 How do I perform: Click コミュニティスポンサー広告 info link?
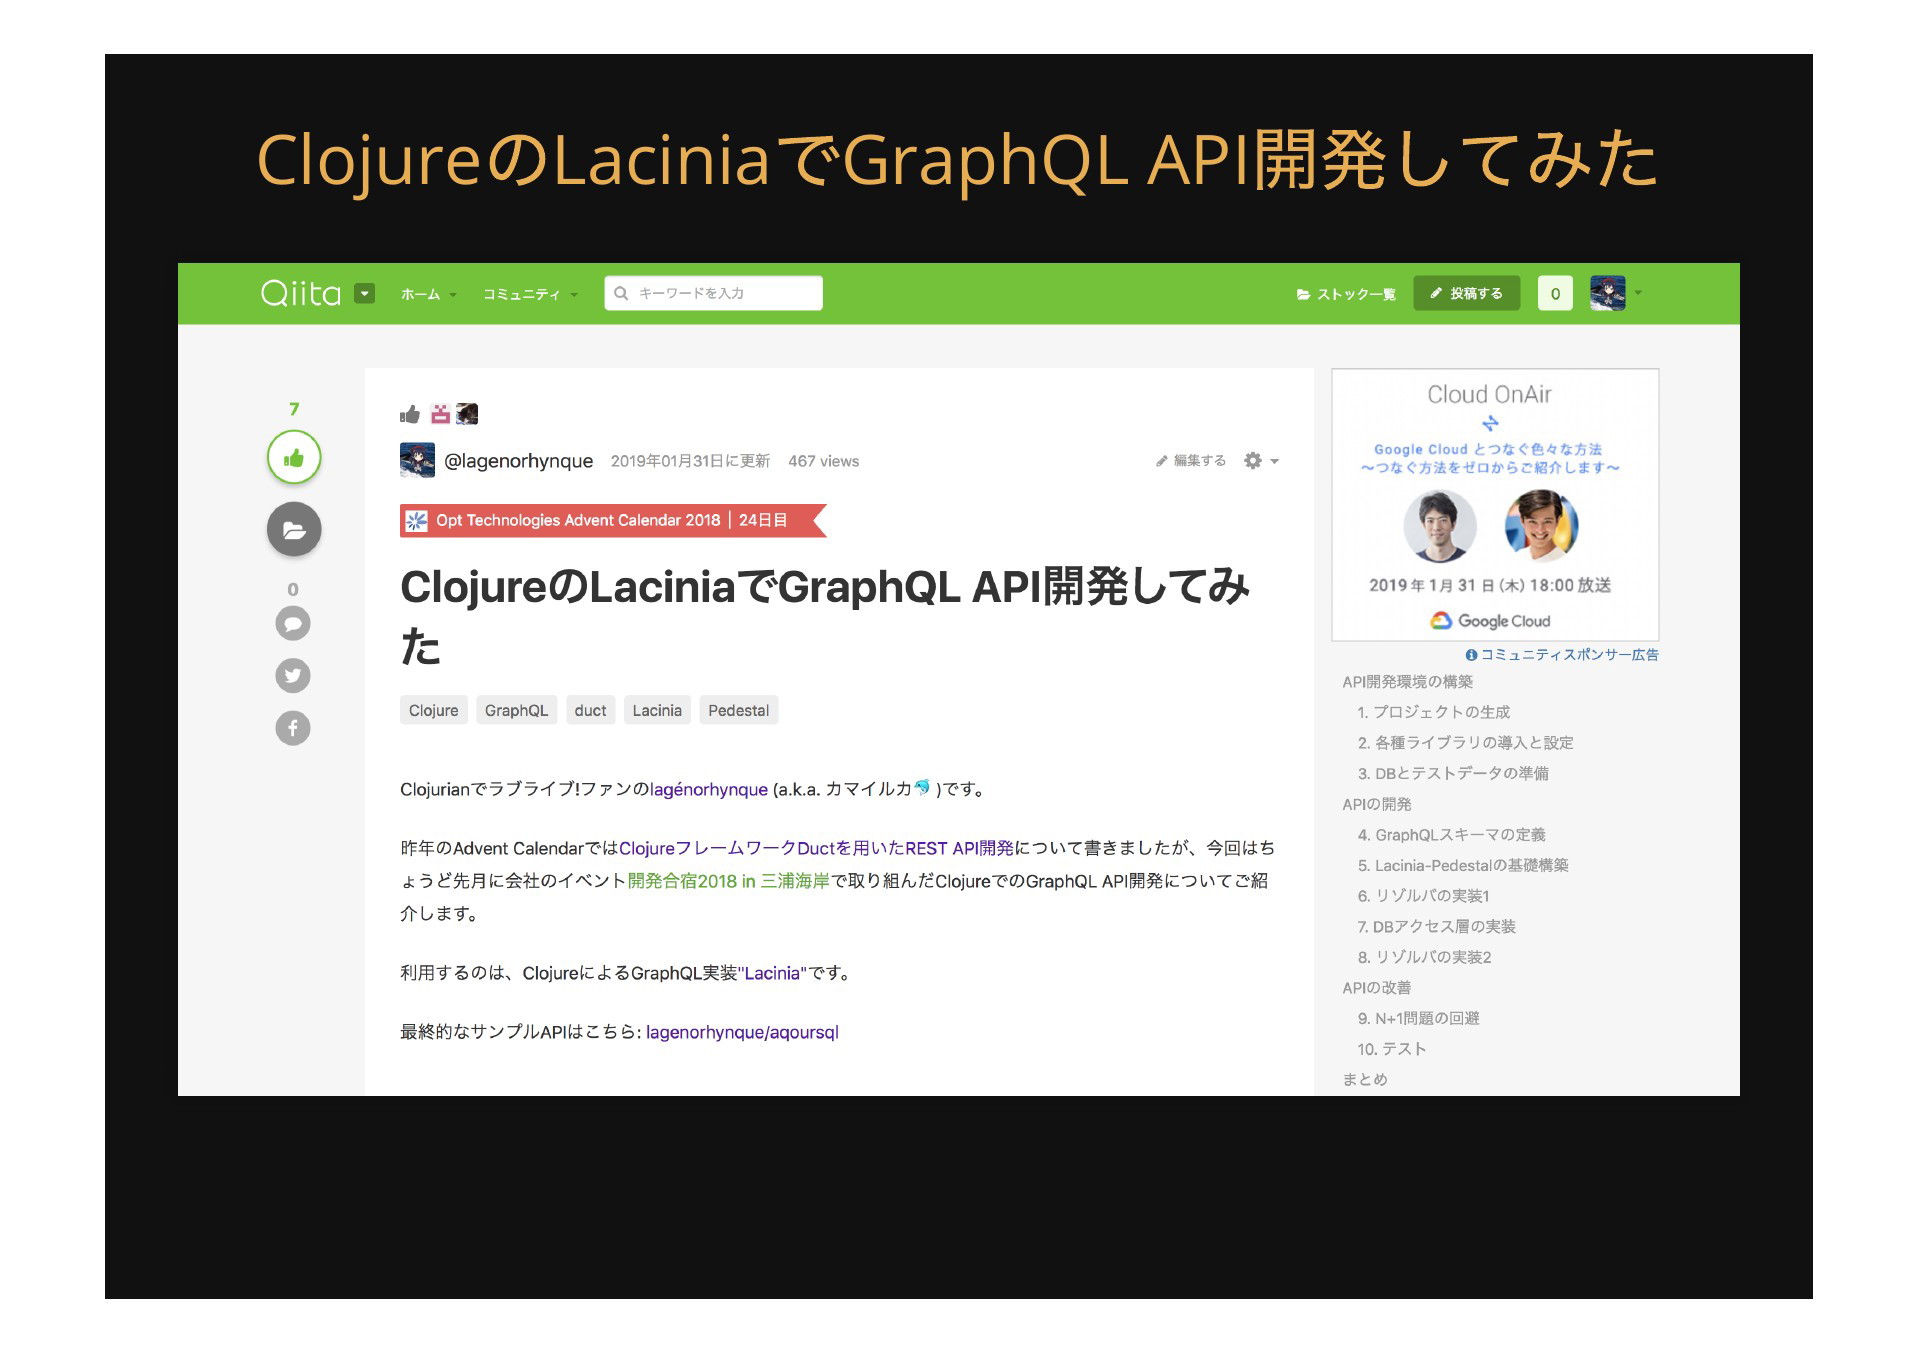(1562, 655)
